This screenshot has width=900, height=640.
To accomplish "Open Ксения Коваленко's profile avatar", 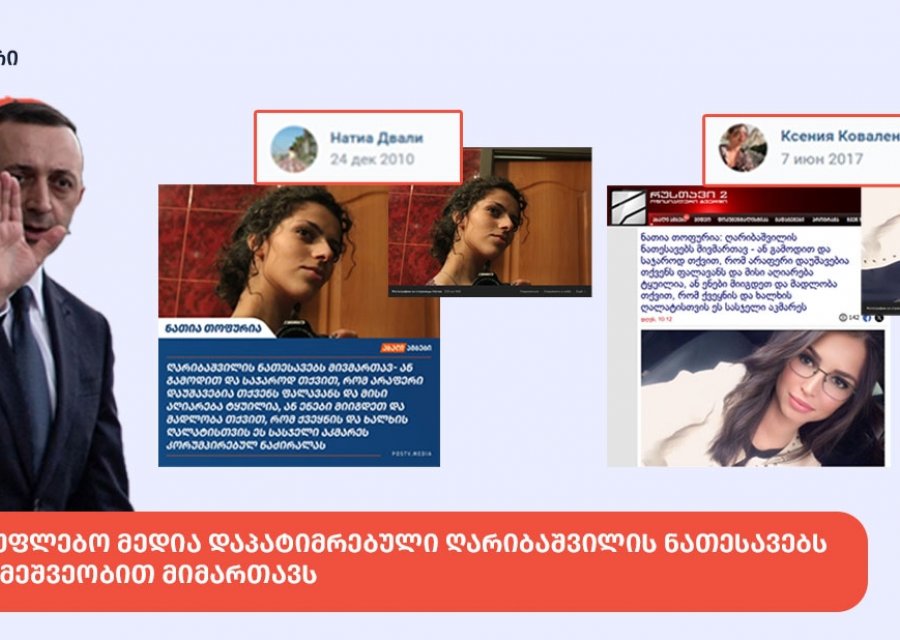I will [744, 145].
